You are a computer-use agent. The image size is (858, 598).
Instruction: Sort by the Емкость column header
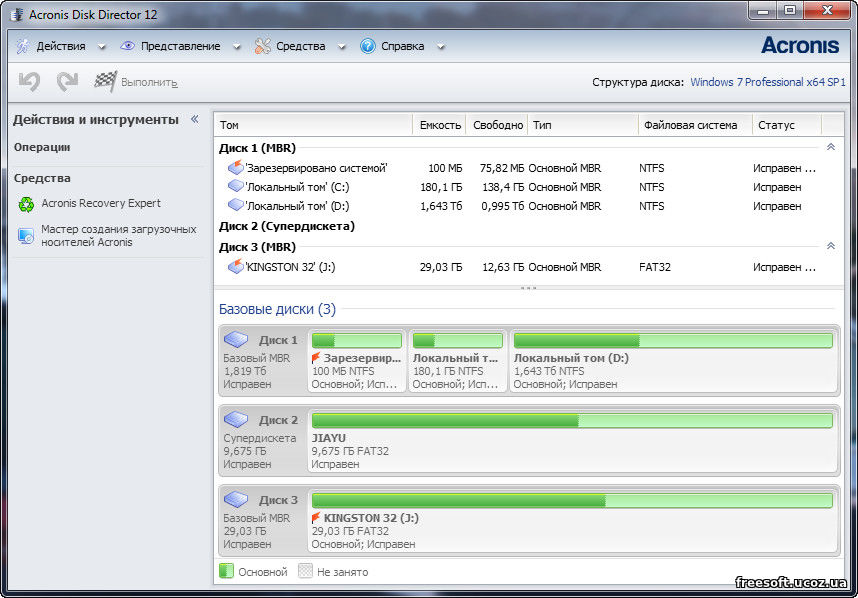[439, 125]
